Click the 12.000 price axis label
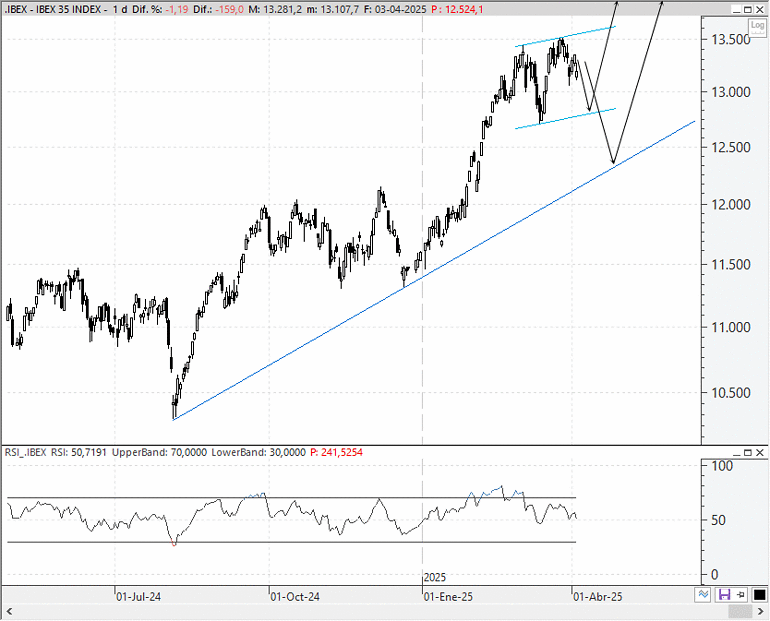Image resolution: width=770 pixels, height=621 pixels. (x=731, y=205)
